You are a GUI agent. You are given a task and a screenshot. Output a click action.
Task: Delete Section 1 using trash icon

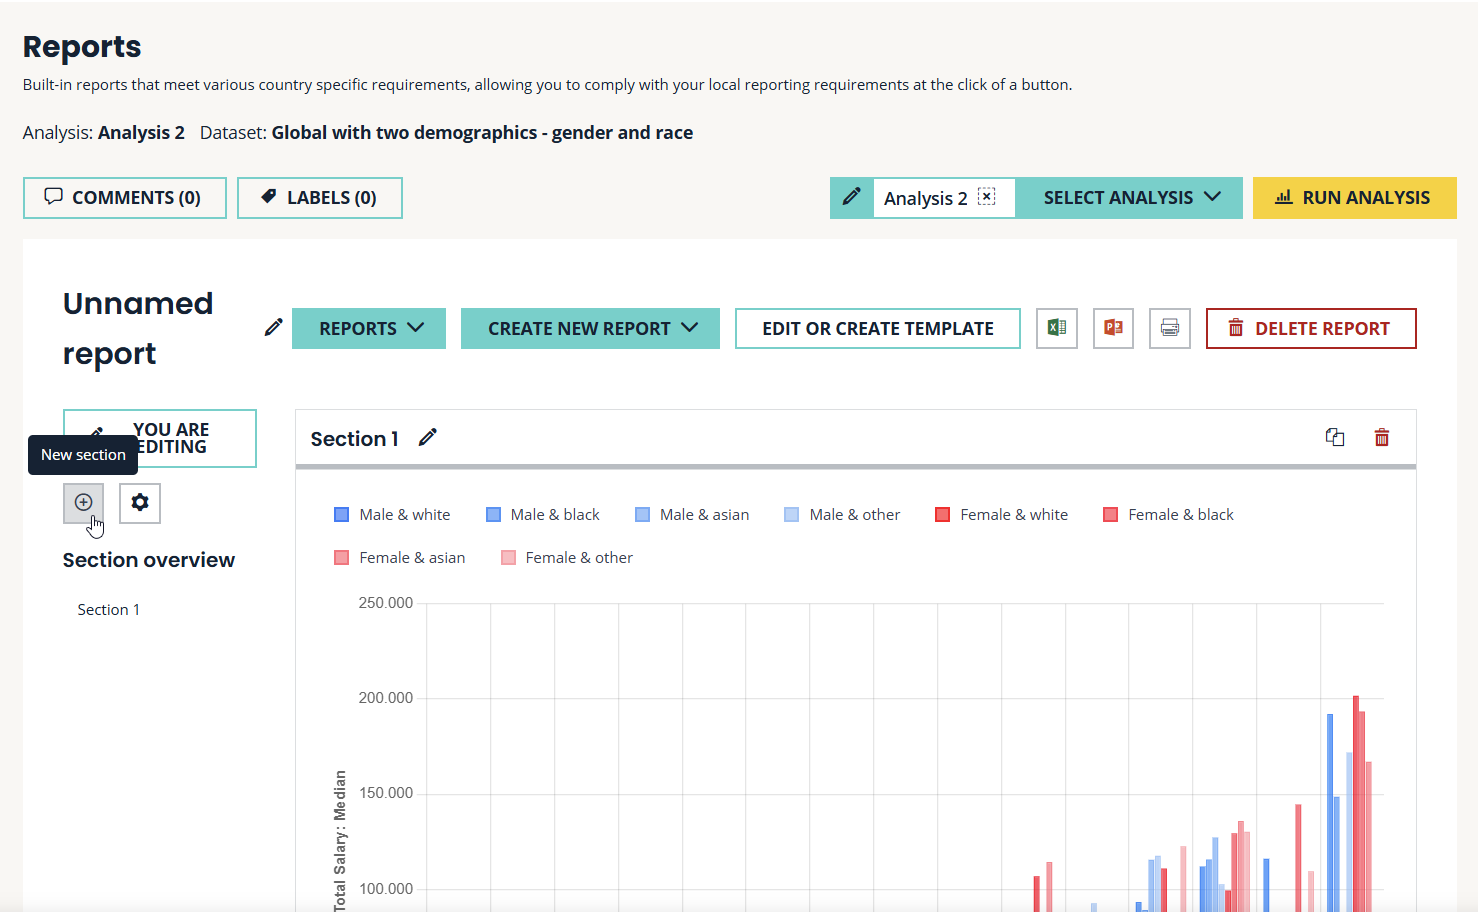[x=1382, y=437]
